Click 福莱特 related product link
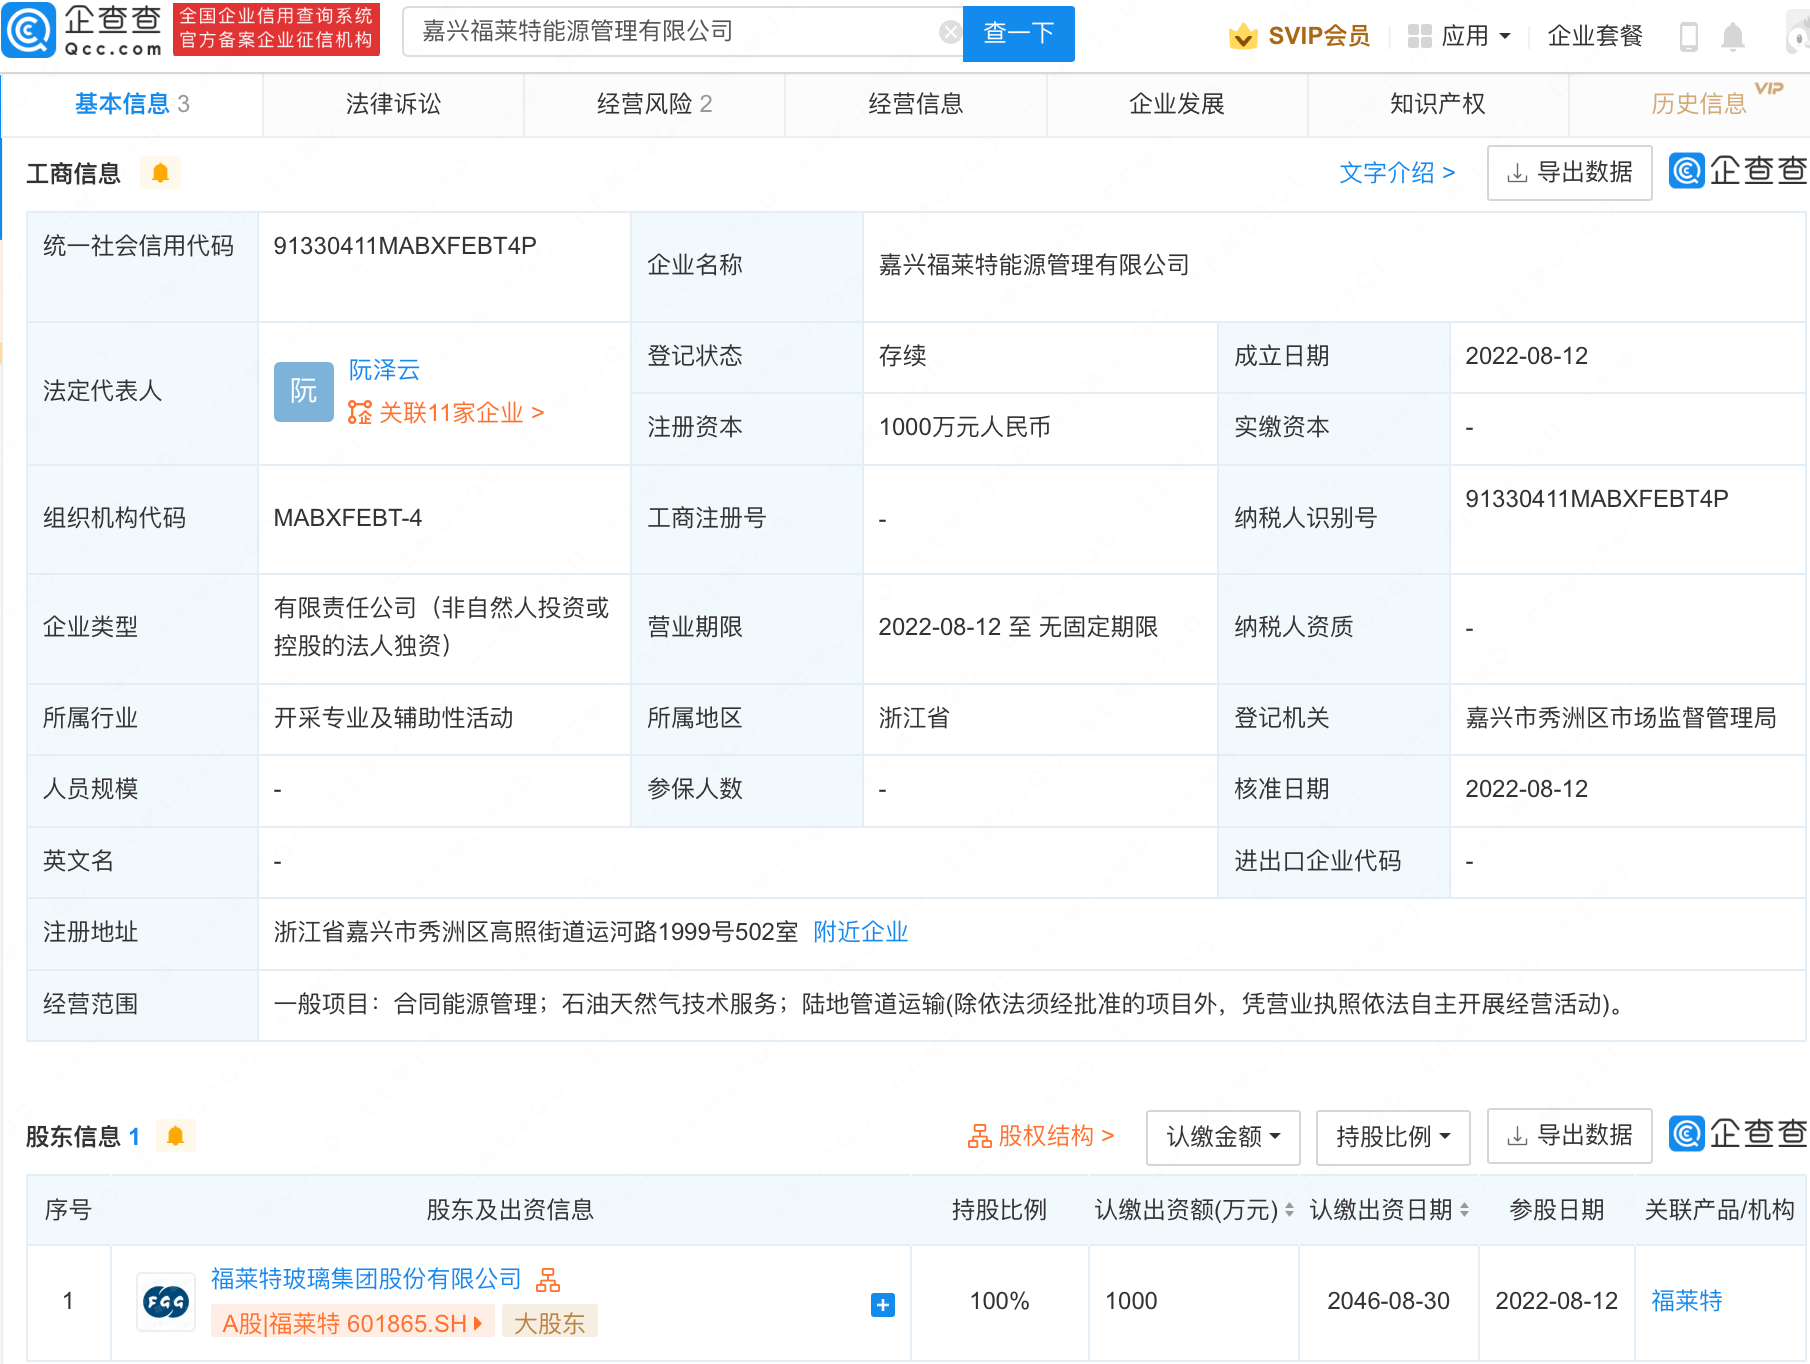 (1686, 1301)
